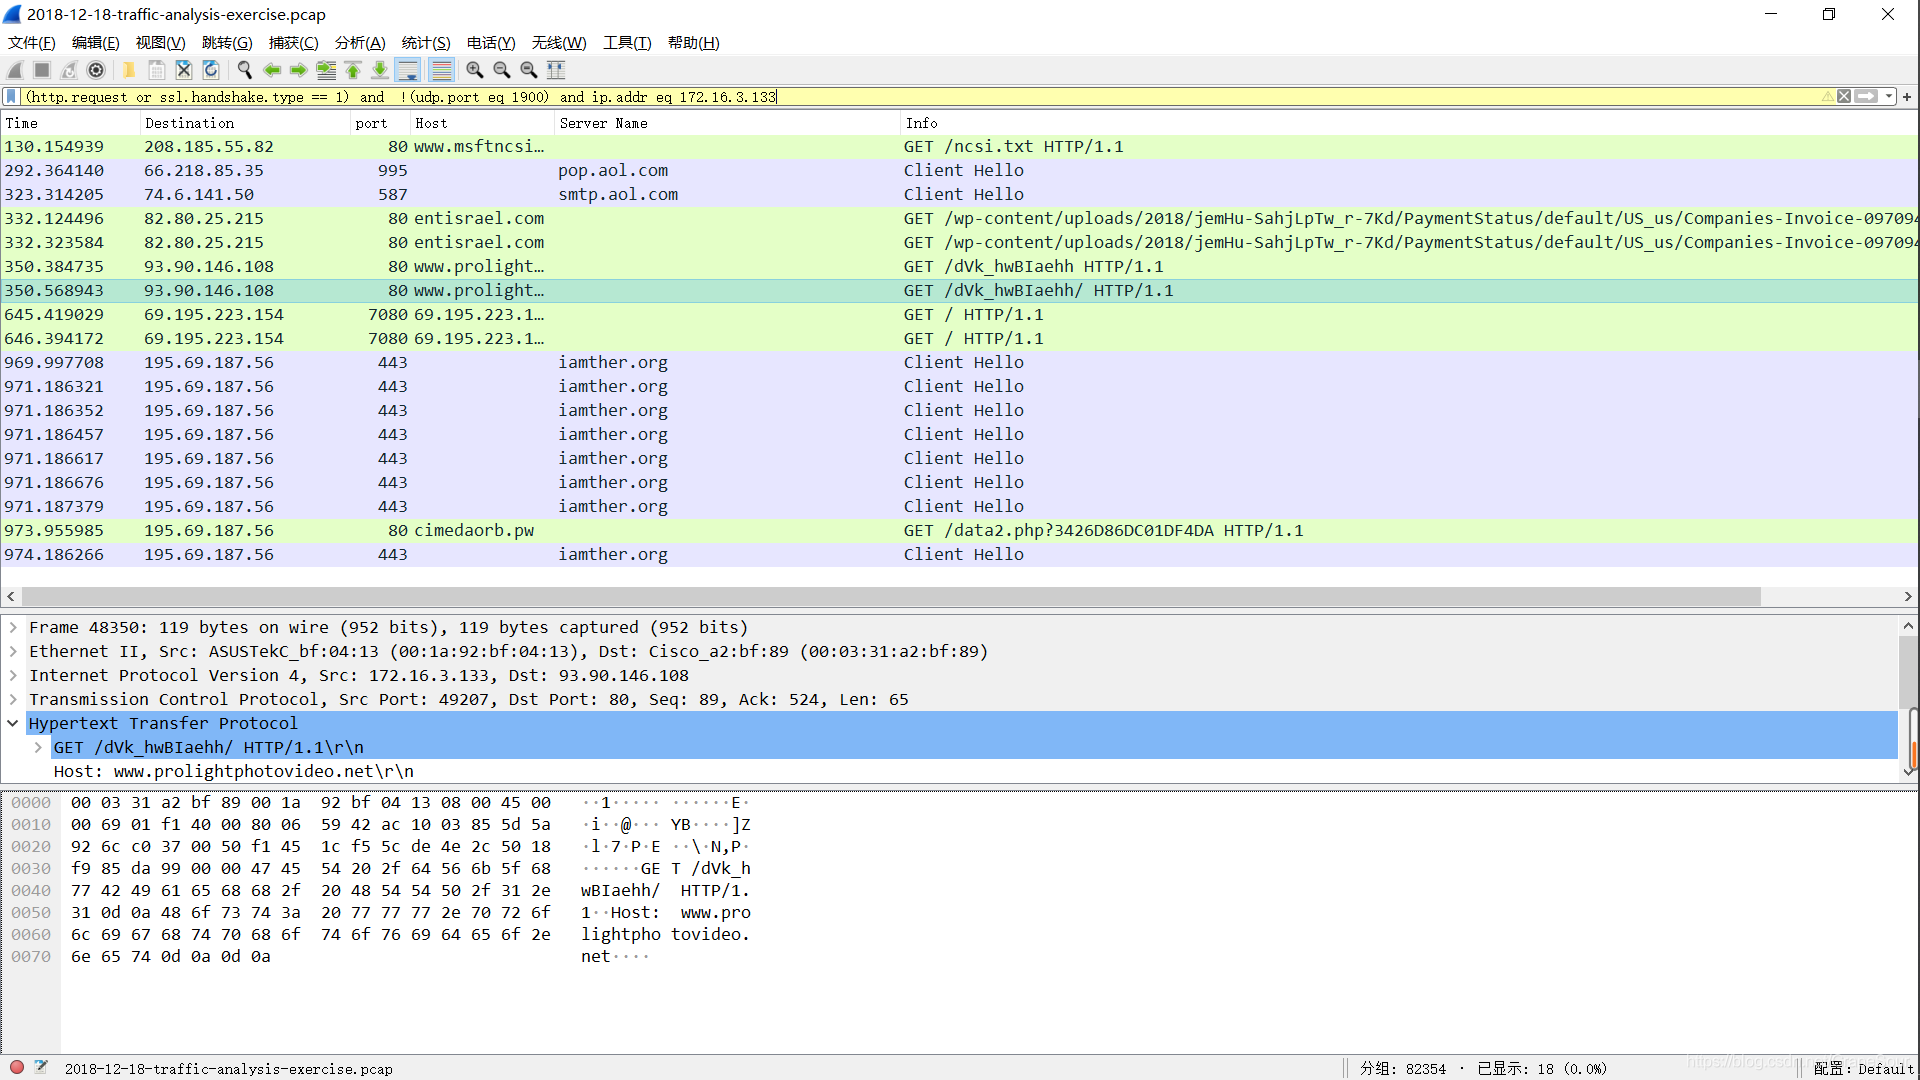This screenshot has height=1080, width=1920.
Task: Click the filter bookmark icon
Action: click(11, 97)
